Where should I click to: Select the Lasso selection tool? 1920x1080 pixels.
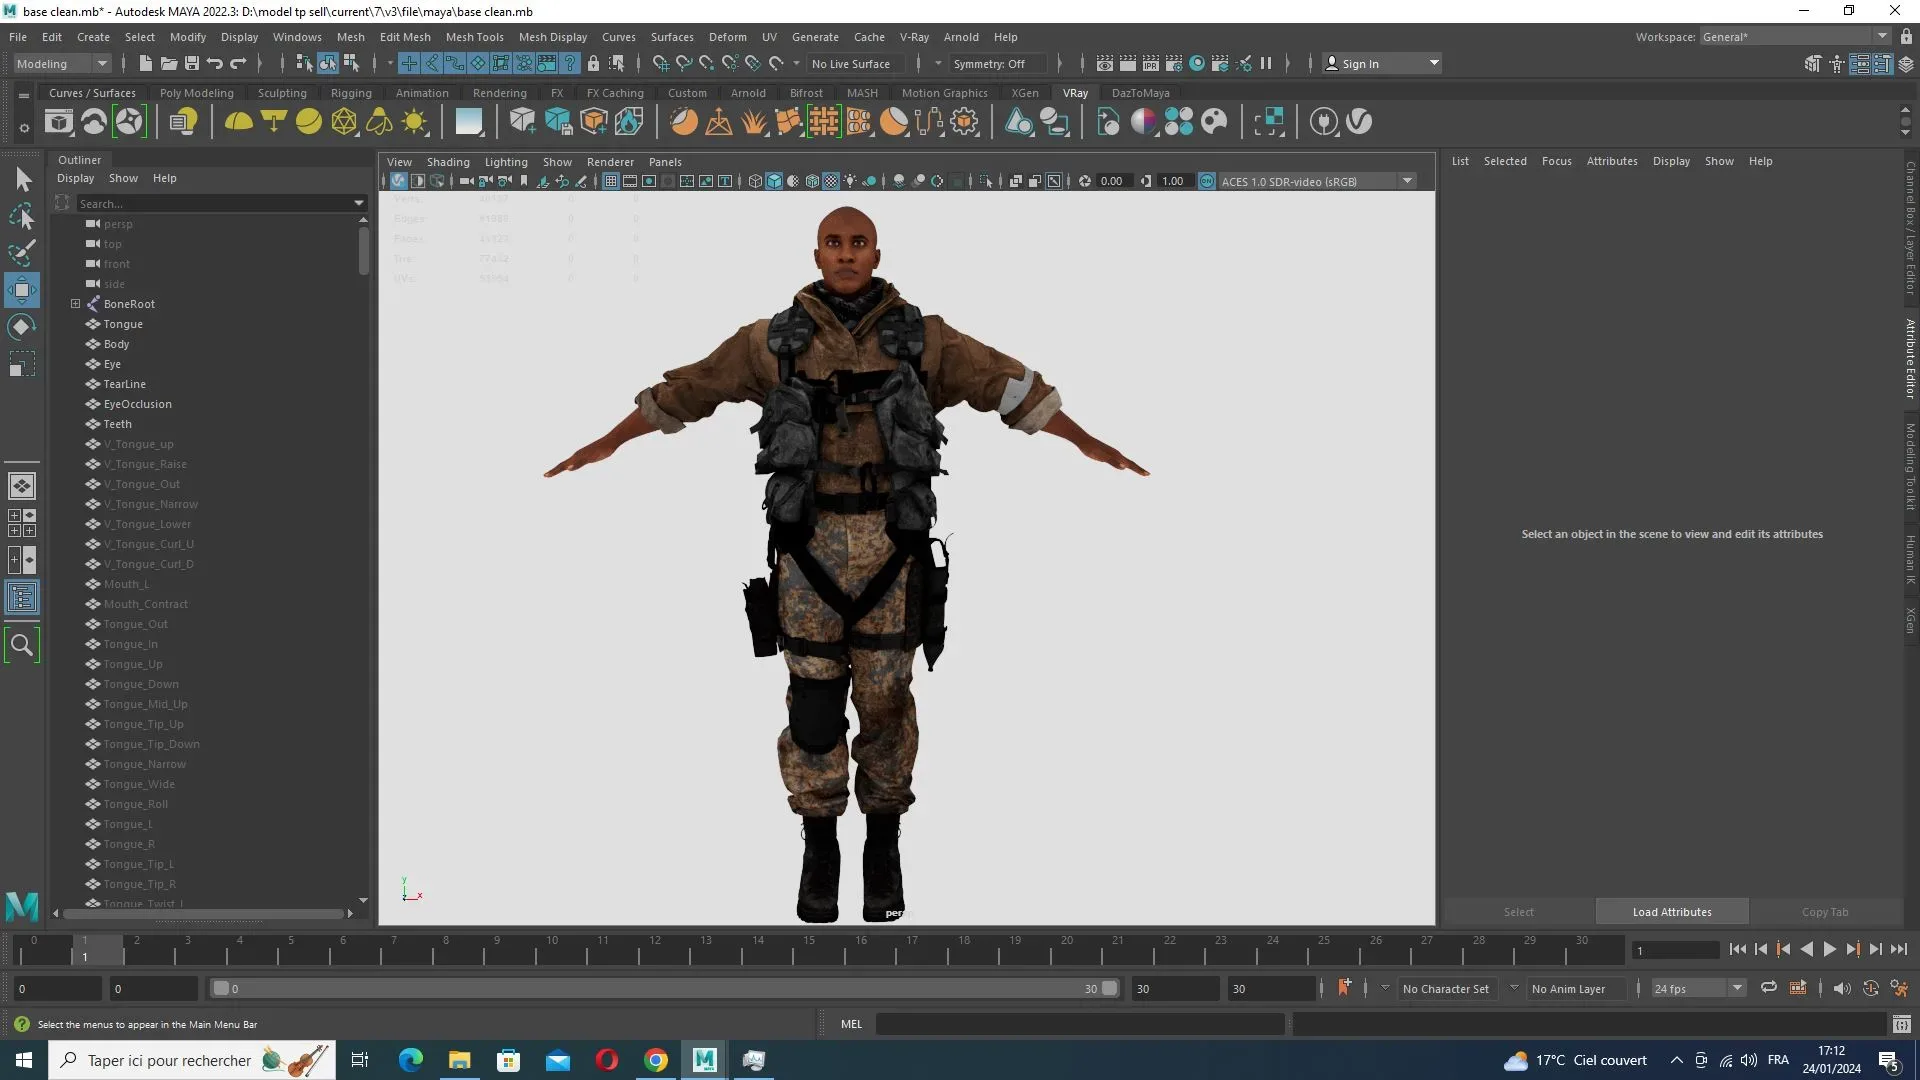21,217
